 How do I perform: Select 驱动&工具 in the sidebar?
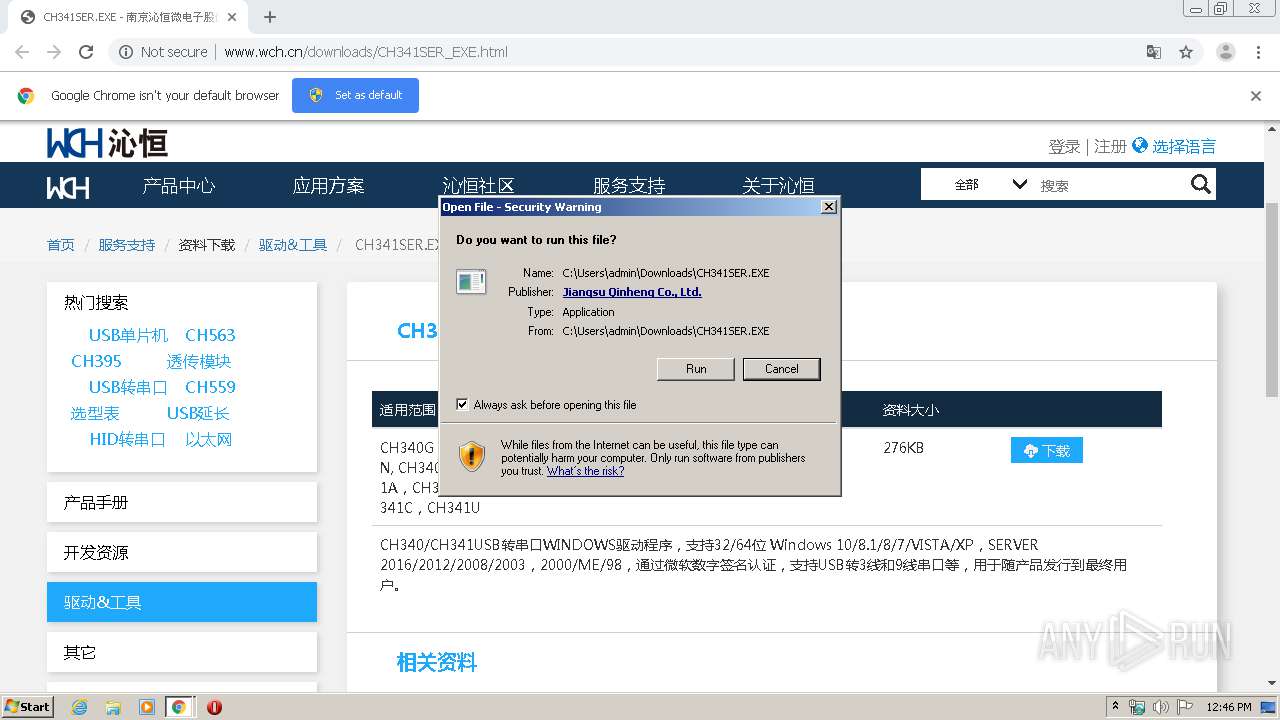click(x=182, y=602)
